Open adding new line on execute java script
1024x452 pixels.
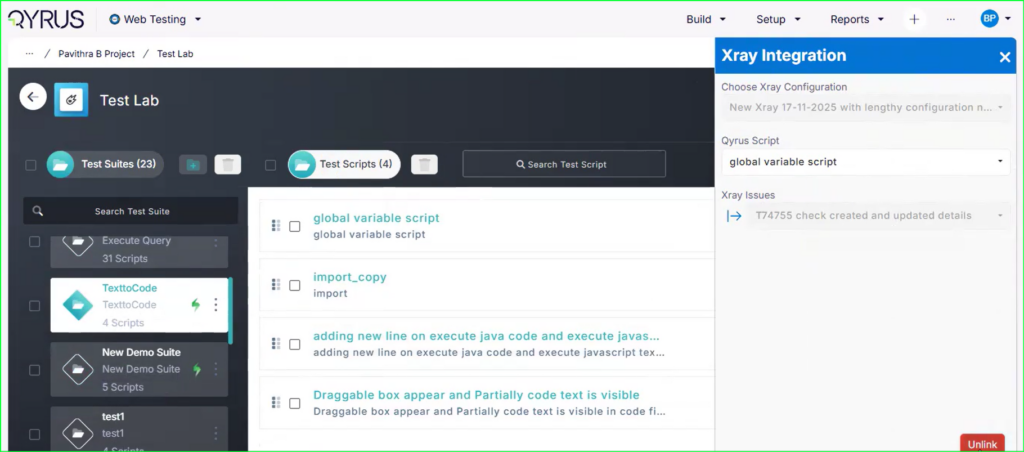(x=486, y=336)
